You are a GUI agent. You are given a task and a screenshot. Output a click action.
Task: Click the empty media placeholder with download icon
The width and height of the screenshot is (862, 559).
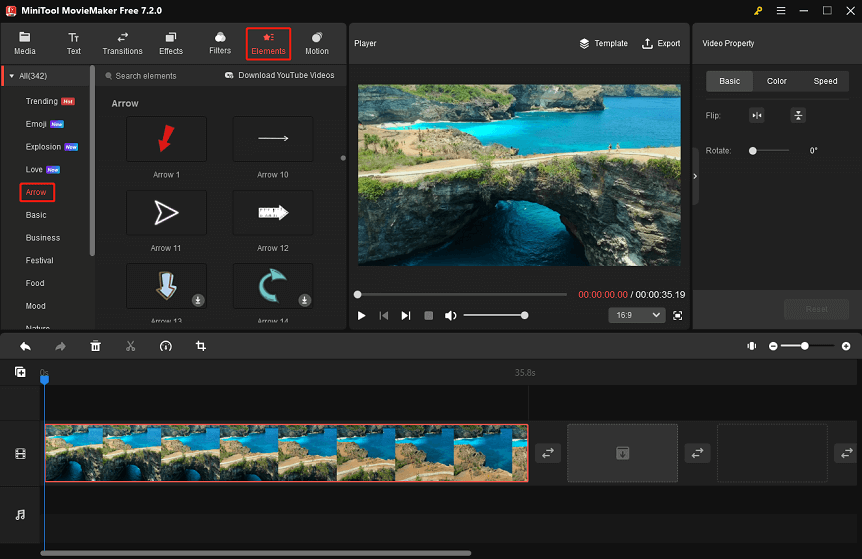pyautogui.click(x=622, y=453)
